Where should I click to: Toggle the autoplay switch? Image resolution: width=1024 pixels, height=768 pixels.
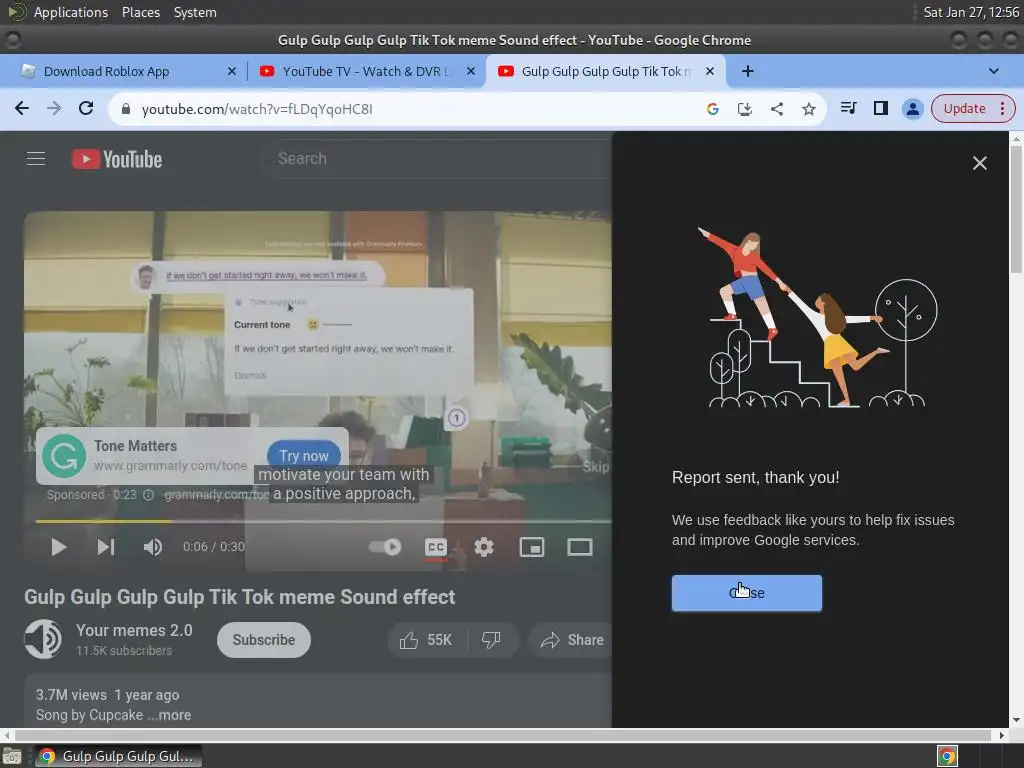click(385, 547)
